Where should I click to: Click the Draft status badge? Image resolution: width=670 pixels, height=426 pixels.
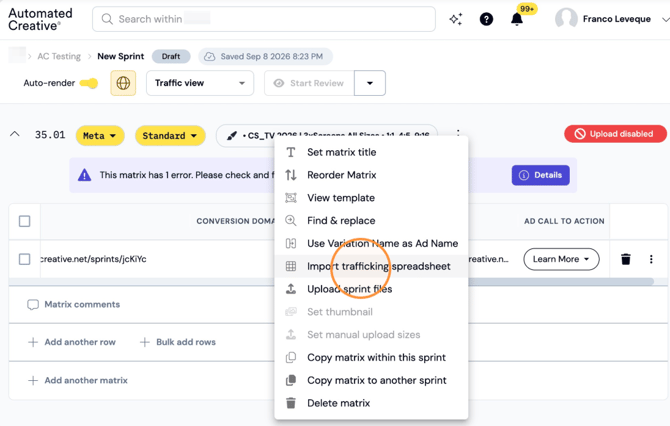[171, 56]
